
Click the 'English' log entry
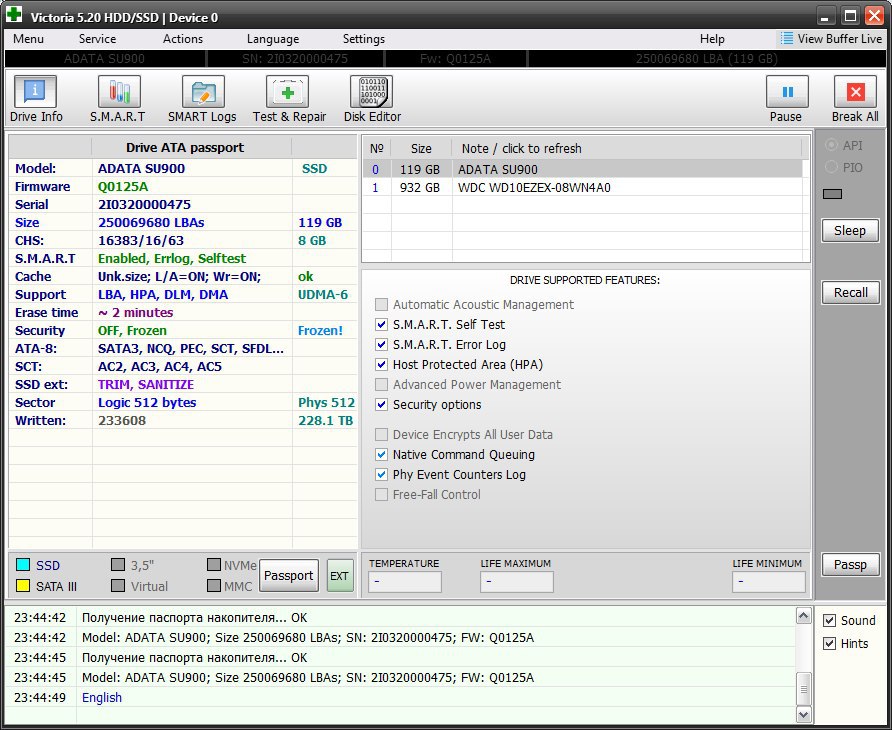pos(102,698)
